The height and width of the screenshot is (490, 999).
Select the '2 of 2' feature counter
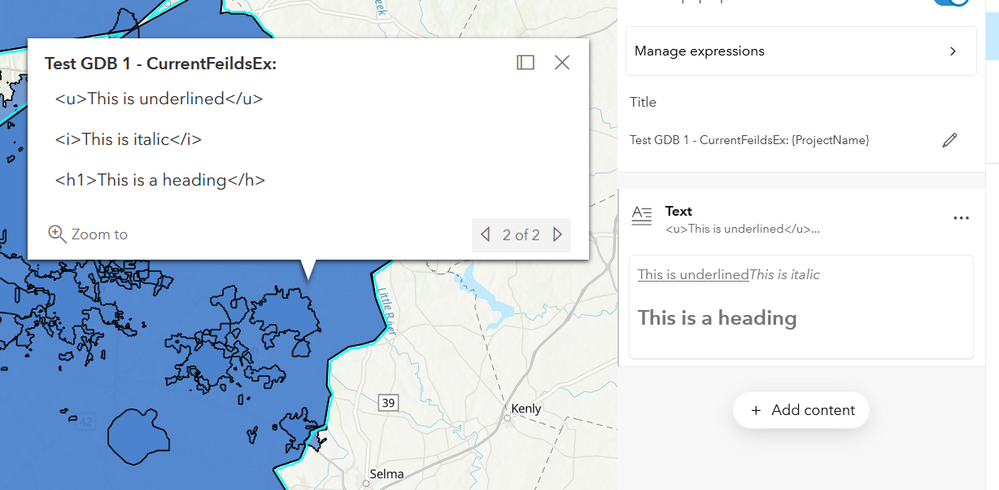click(x=521, y=235)
